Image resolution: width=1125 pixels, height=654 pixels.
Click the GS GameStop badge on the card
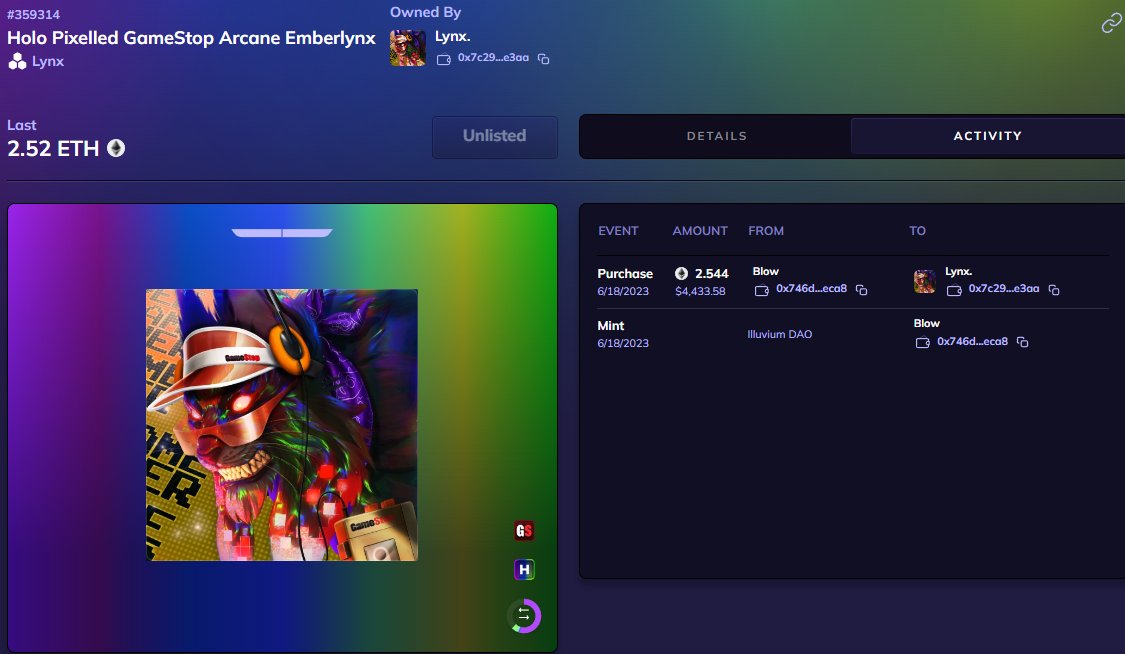(x=524, y=531)
